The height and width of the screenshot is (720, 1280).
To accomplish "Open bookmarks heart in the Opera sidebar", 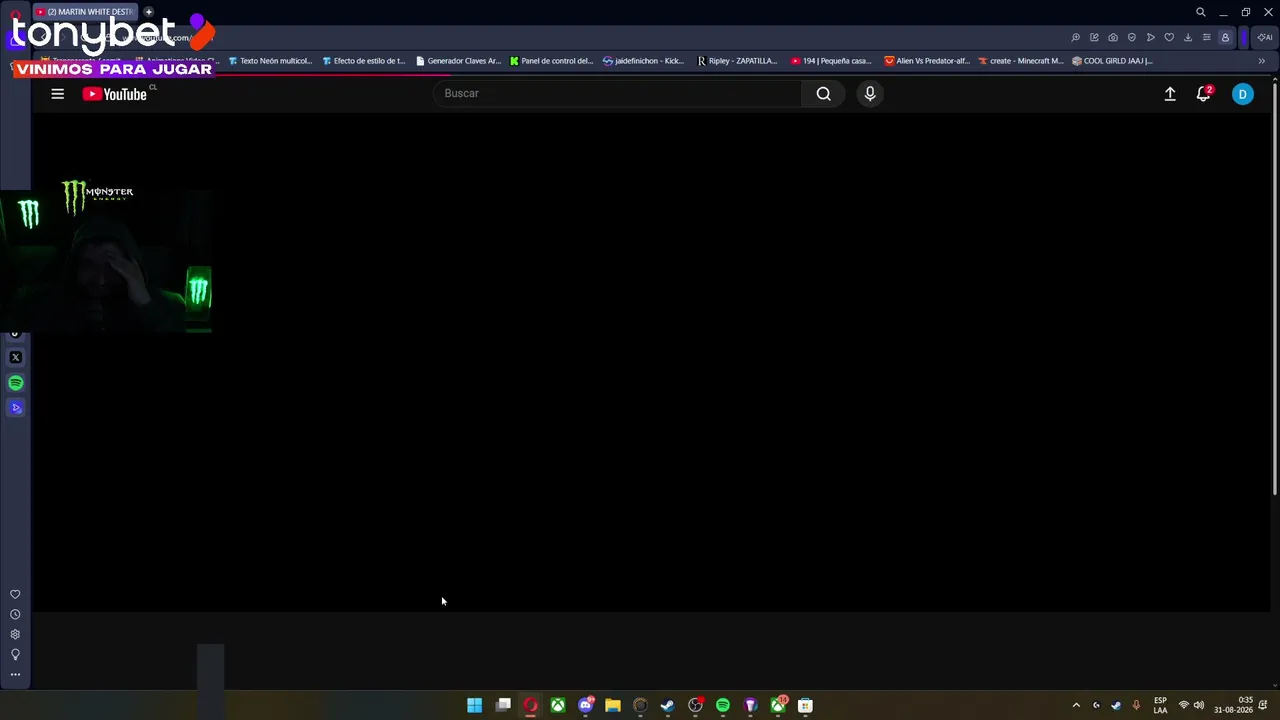I will point(15,594).
